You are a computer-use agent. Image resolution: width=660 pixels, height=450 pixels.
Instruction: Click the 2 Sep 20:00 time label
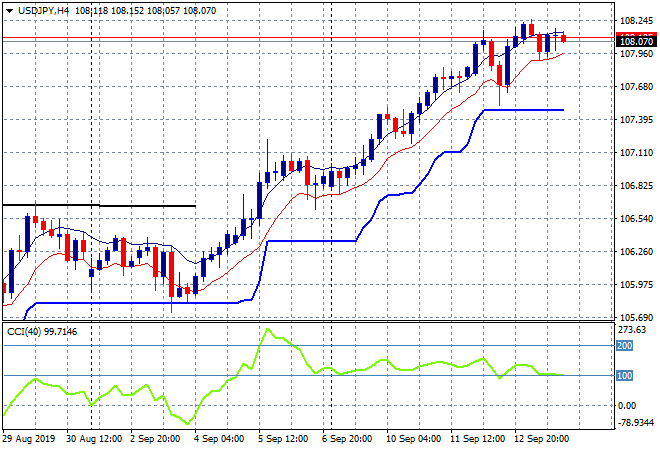click(x=155, y=439)
